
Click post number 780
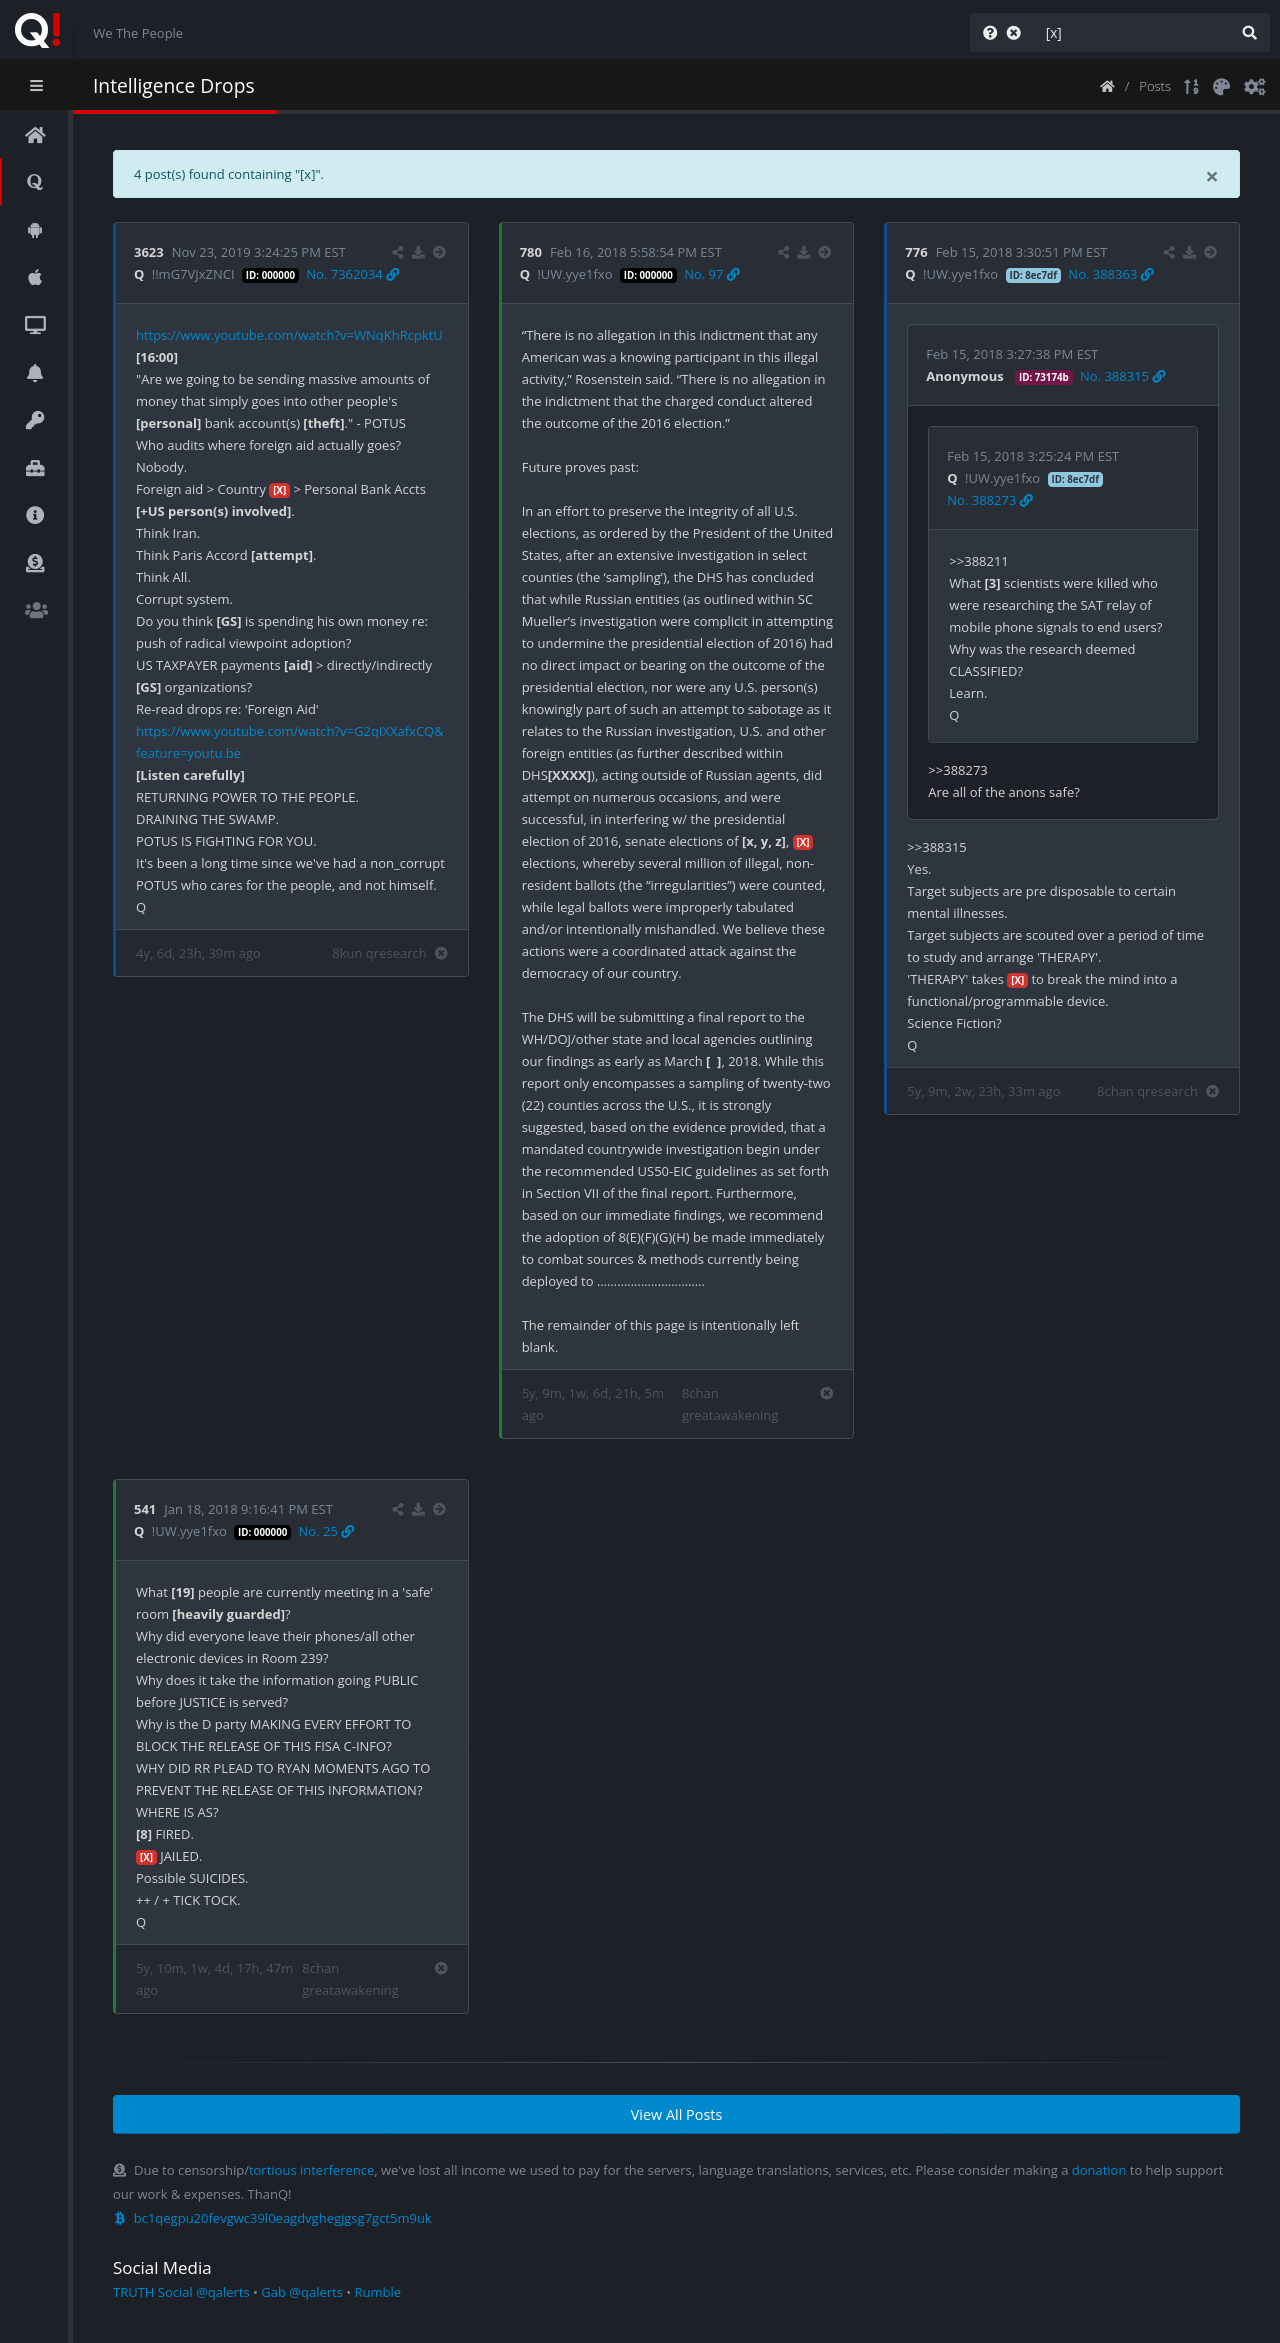(530, 253)
